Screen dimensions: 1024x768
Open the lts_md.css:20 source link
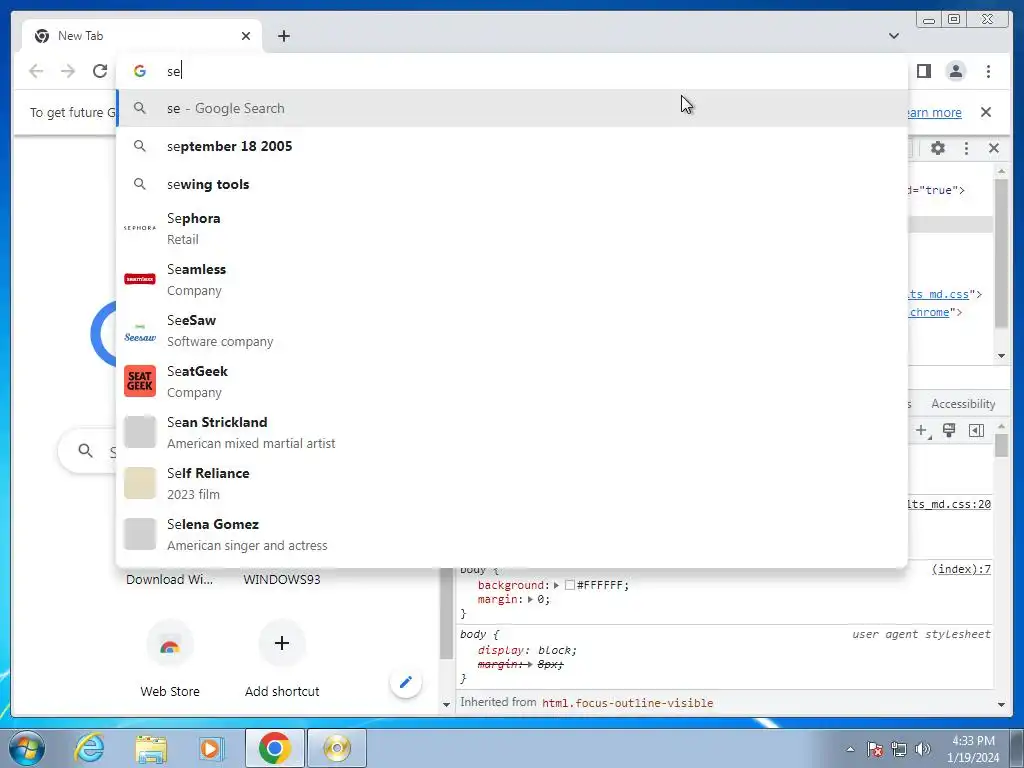point(949,504)
